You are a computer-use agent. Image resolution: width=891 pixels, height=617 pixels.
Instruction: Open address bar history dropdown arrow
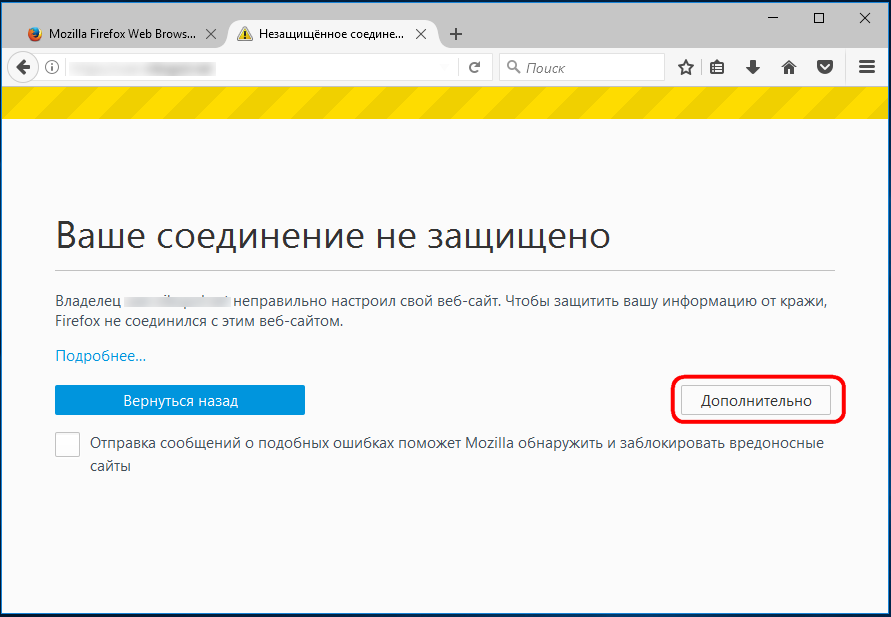coord(445,68)
